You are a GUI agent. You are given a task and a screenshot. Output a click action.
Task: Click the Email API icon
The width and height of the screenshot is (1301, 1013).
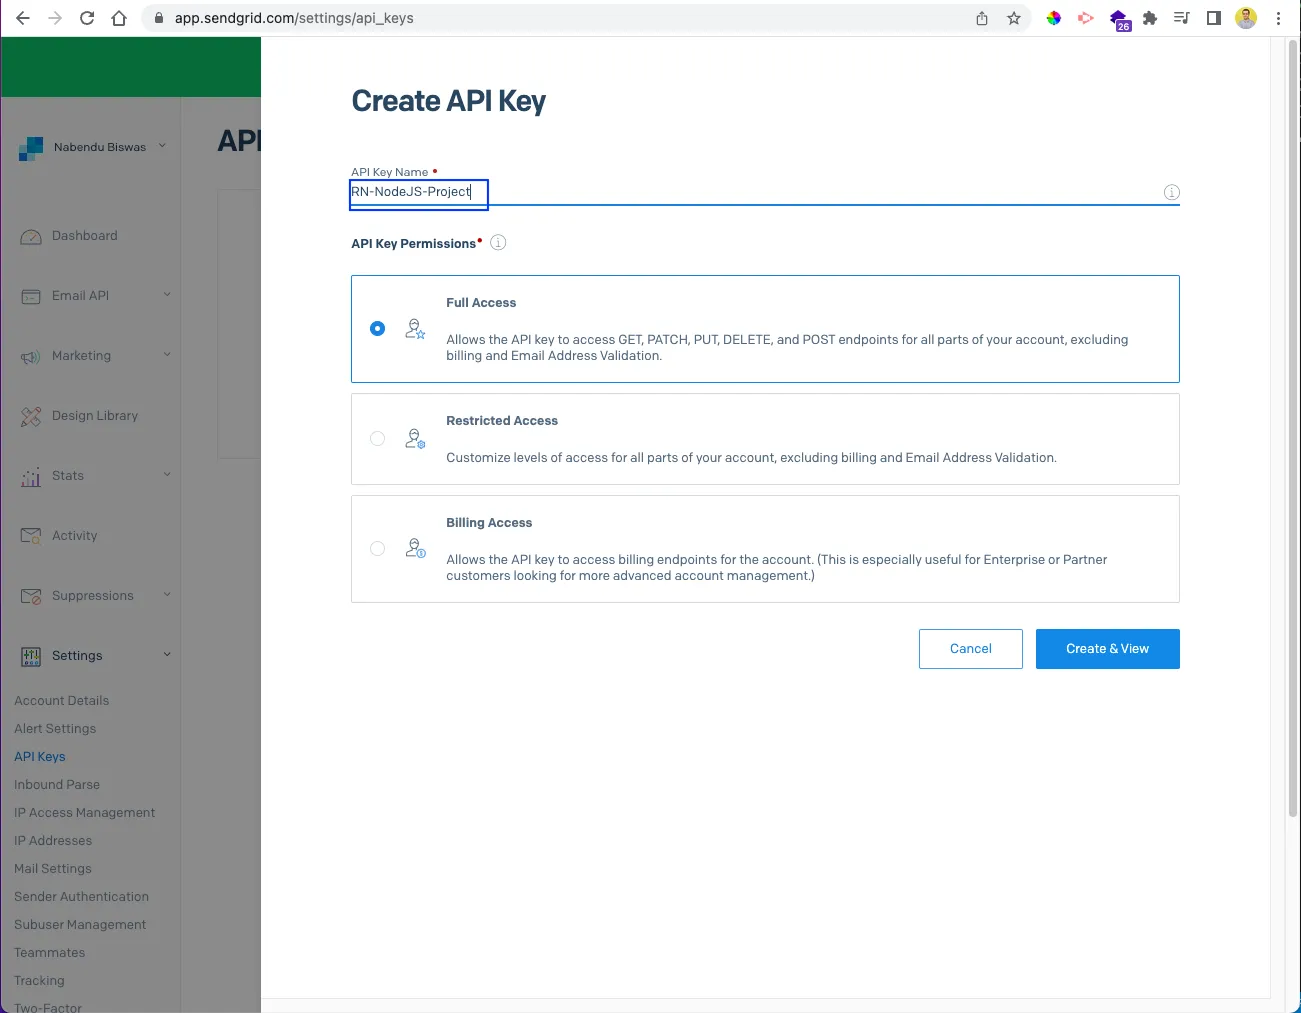[x=32, y=296]
